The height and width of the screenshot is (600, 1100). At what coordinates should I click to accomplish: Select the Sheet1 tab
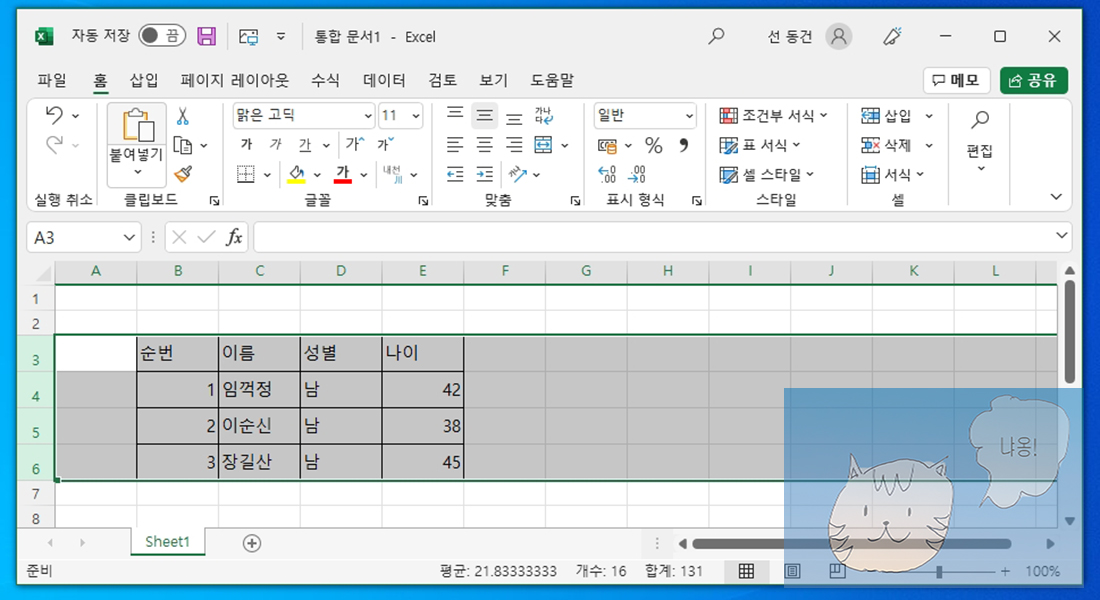(x=168, y=541)
